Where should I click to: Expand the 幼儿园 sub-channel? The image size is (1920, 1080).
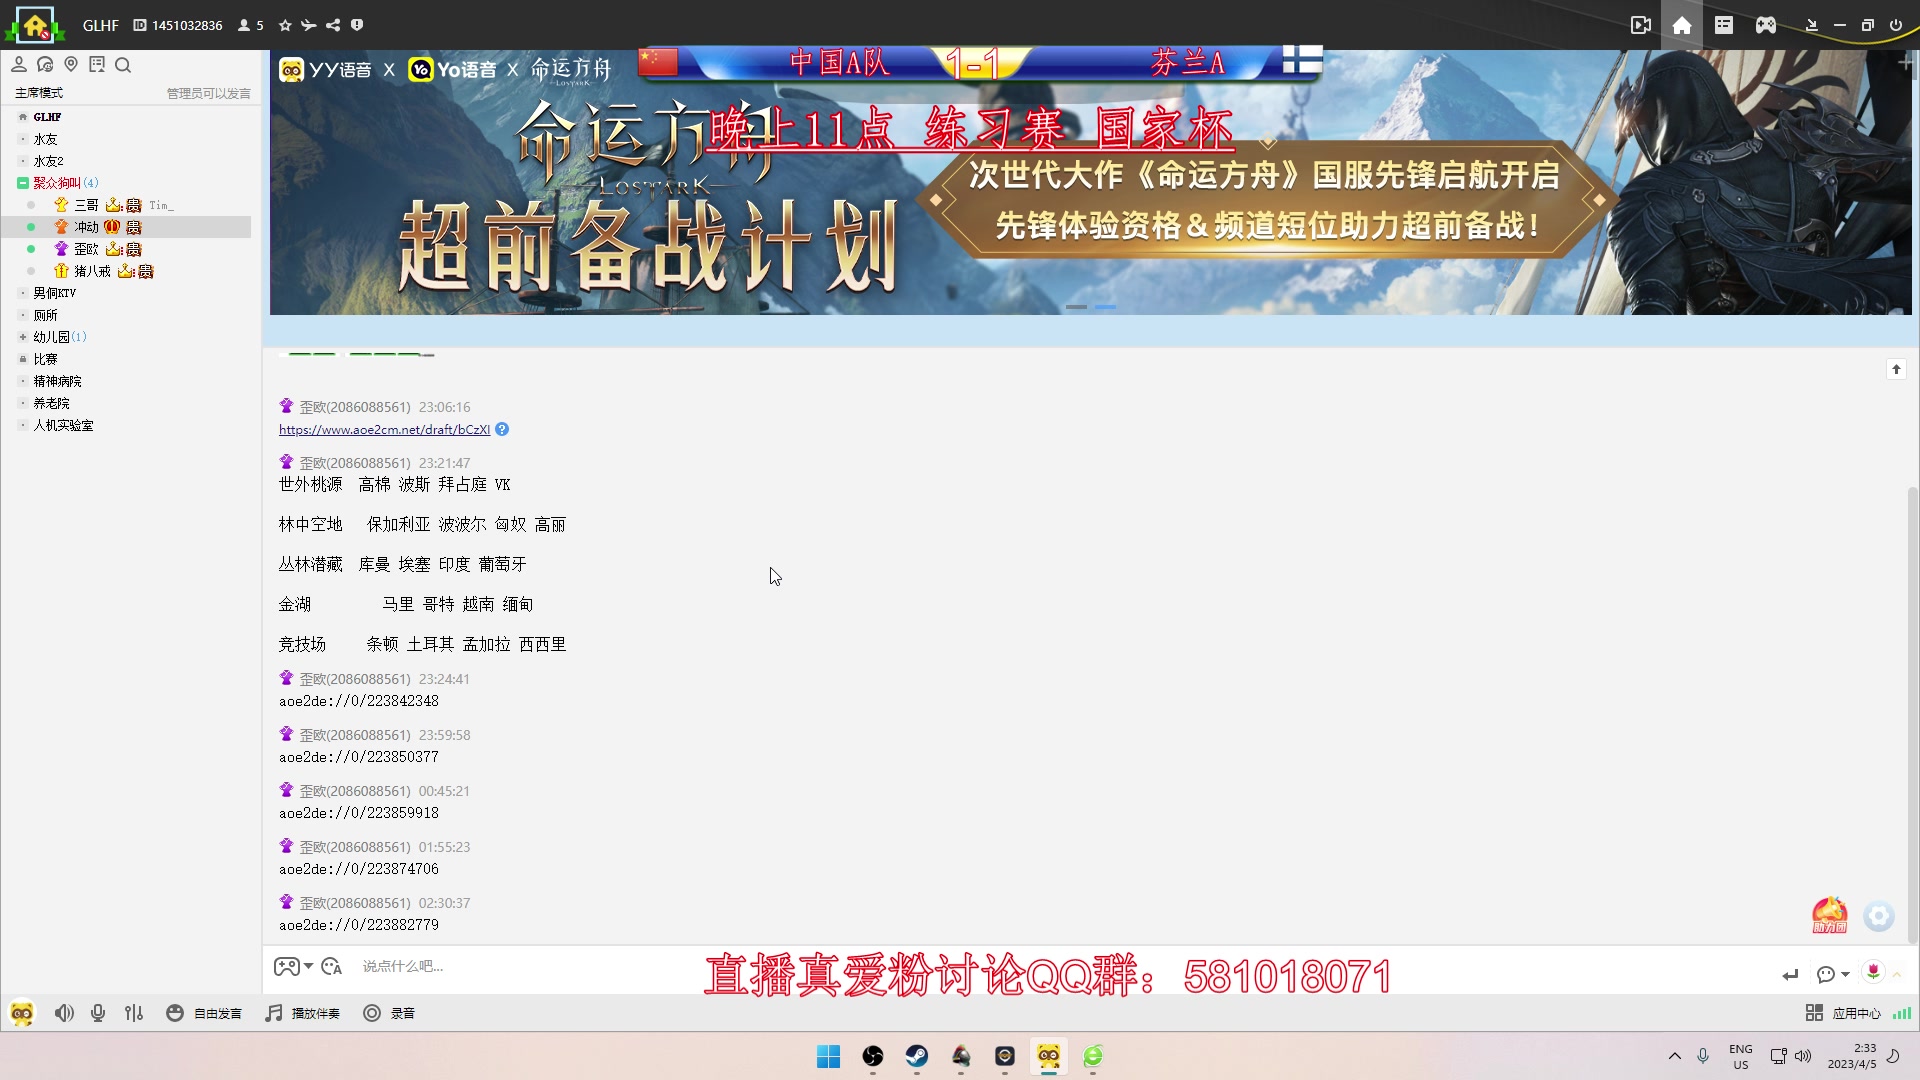(22, 337)
